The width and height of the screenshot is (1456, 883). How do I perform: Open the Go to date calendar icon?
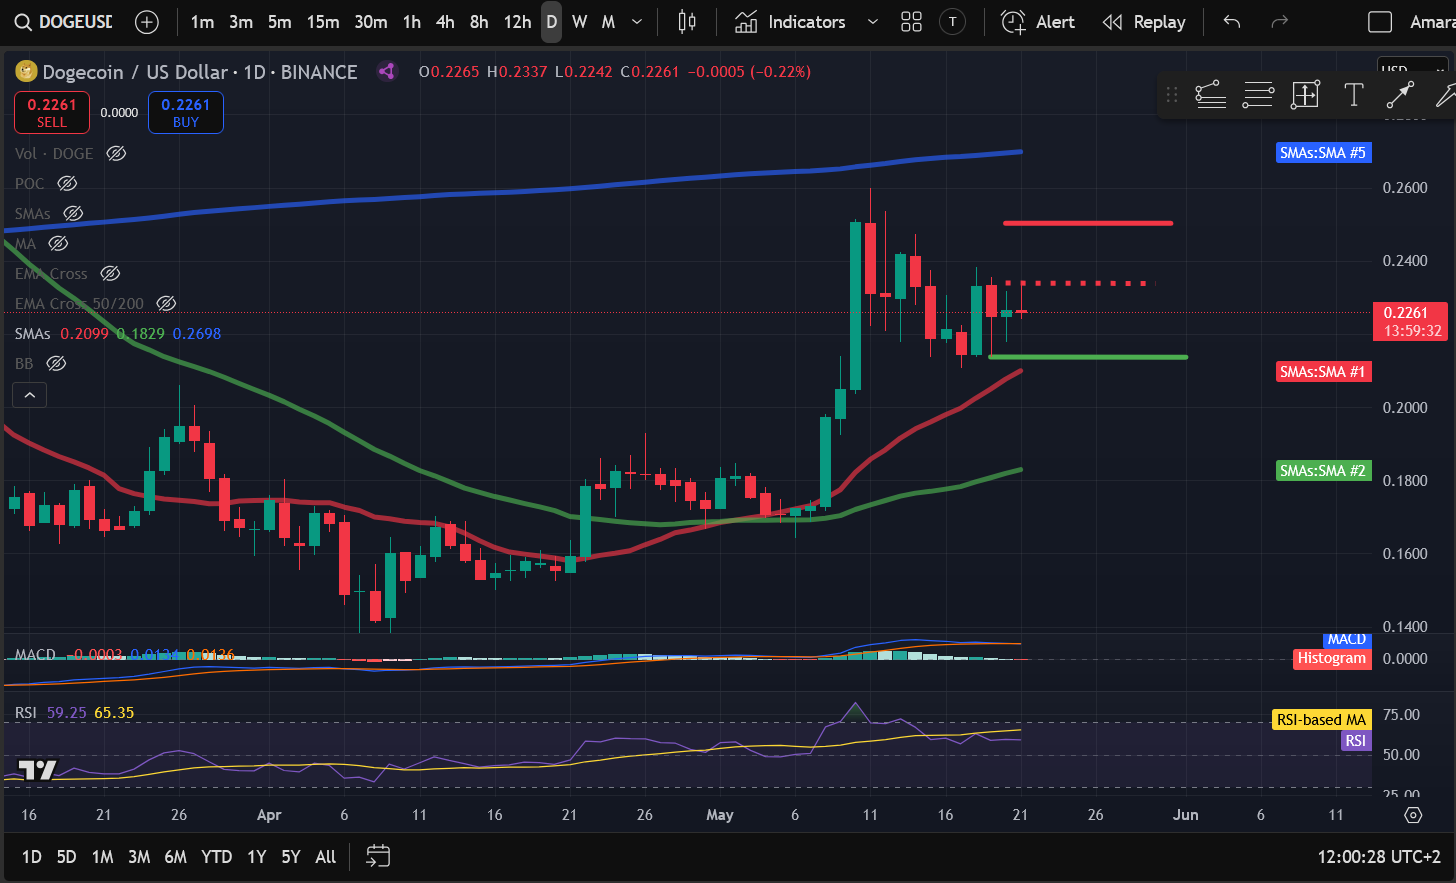[x=378, y=856]
